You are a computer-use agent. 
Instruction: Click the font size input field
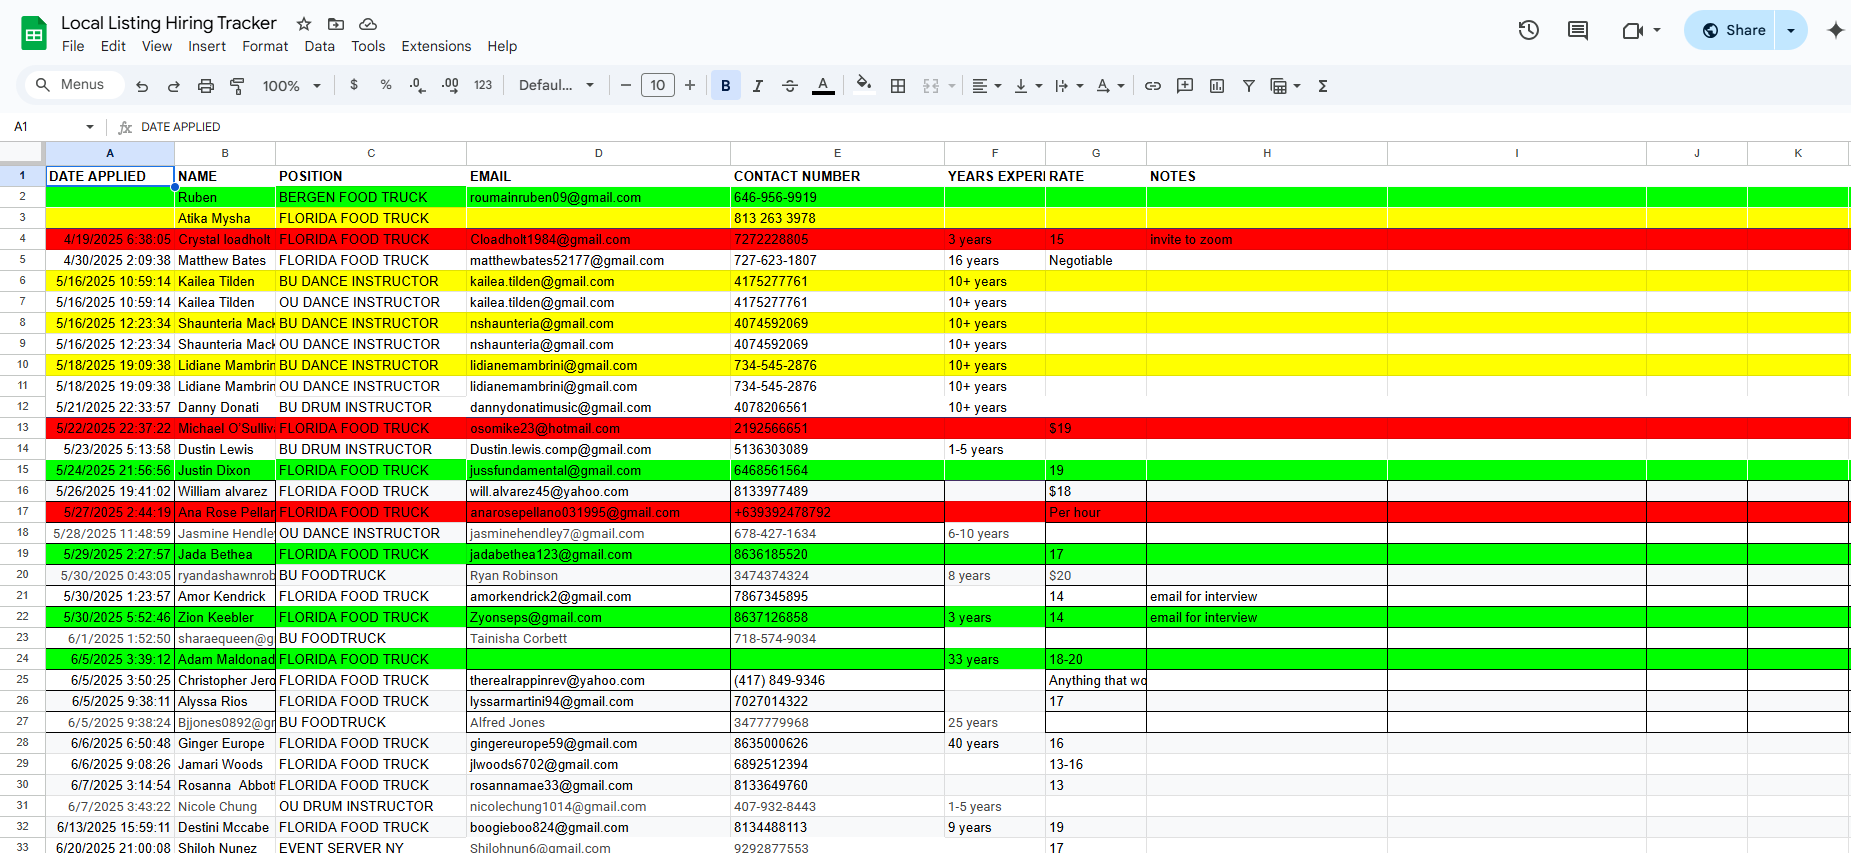[x=657, y=86]
